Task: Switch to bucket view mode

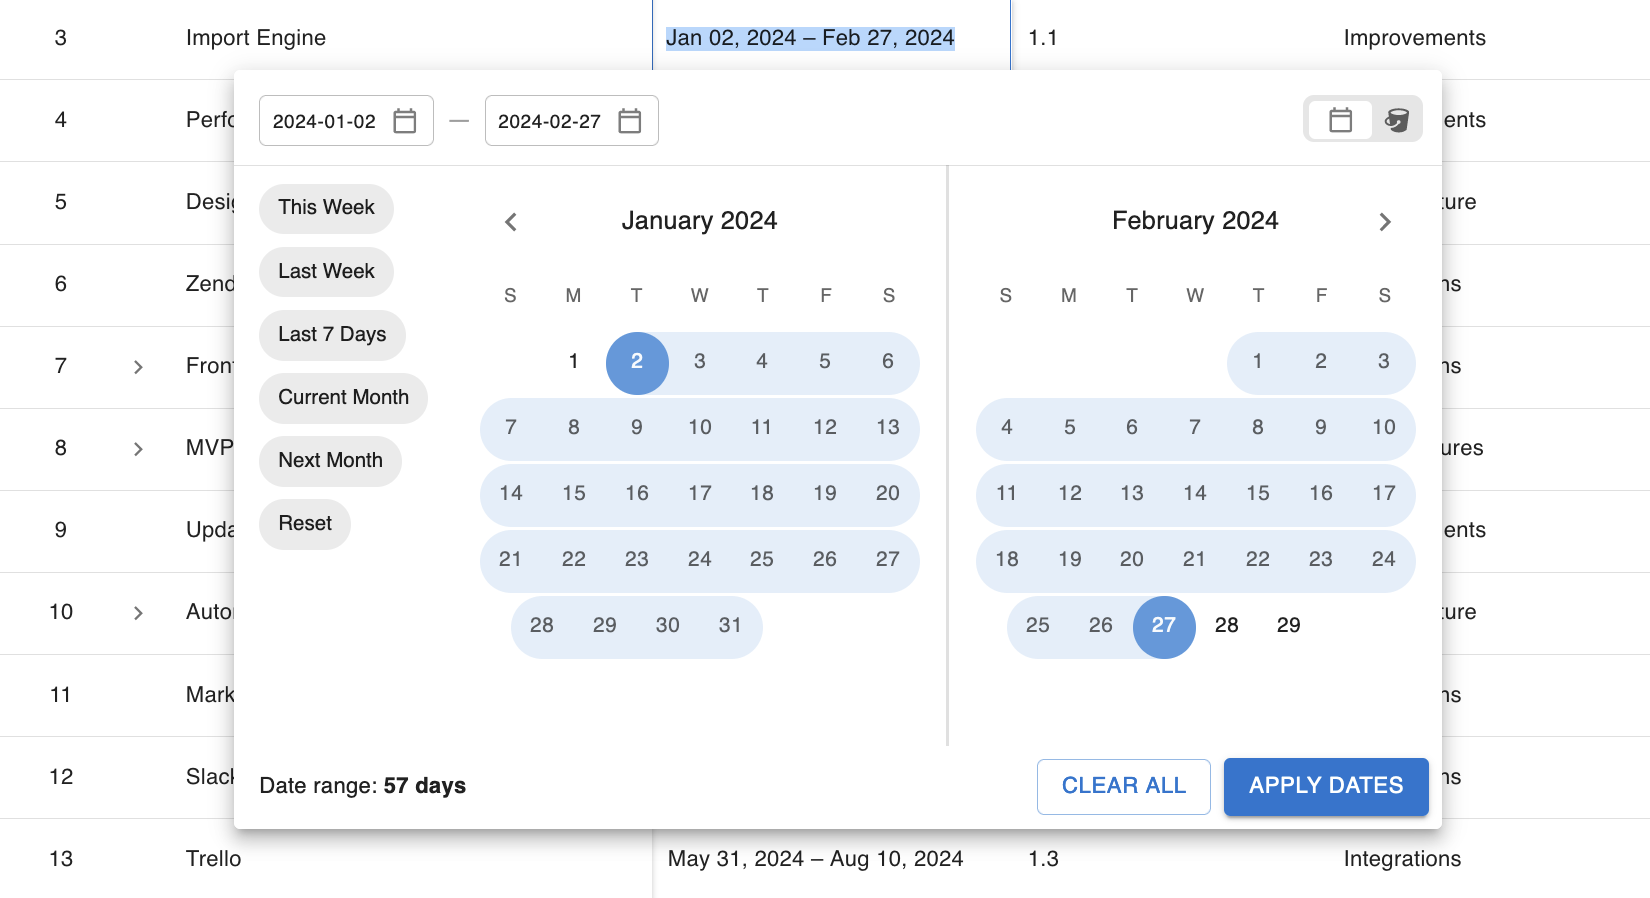Action: [1397, 120]
